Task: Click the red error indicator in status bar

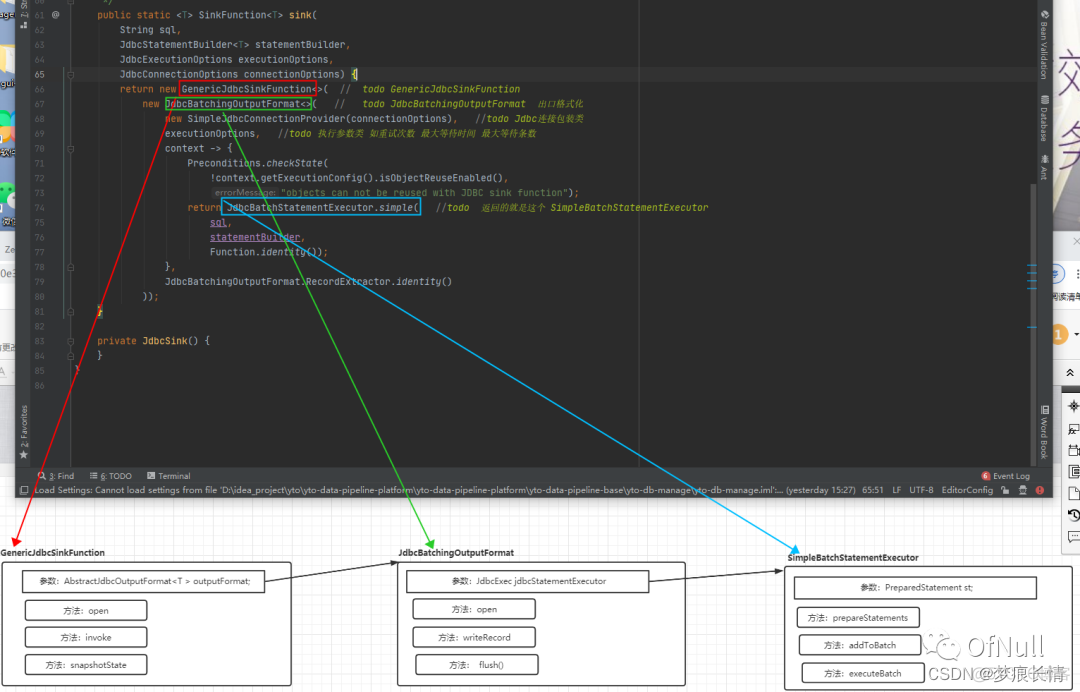Action: pos(1038,490)
